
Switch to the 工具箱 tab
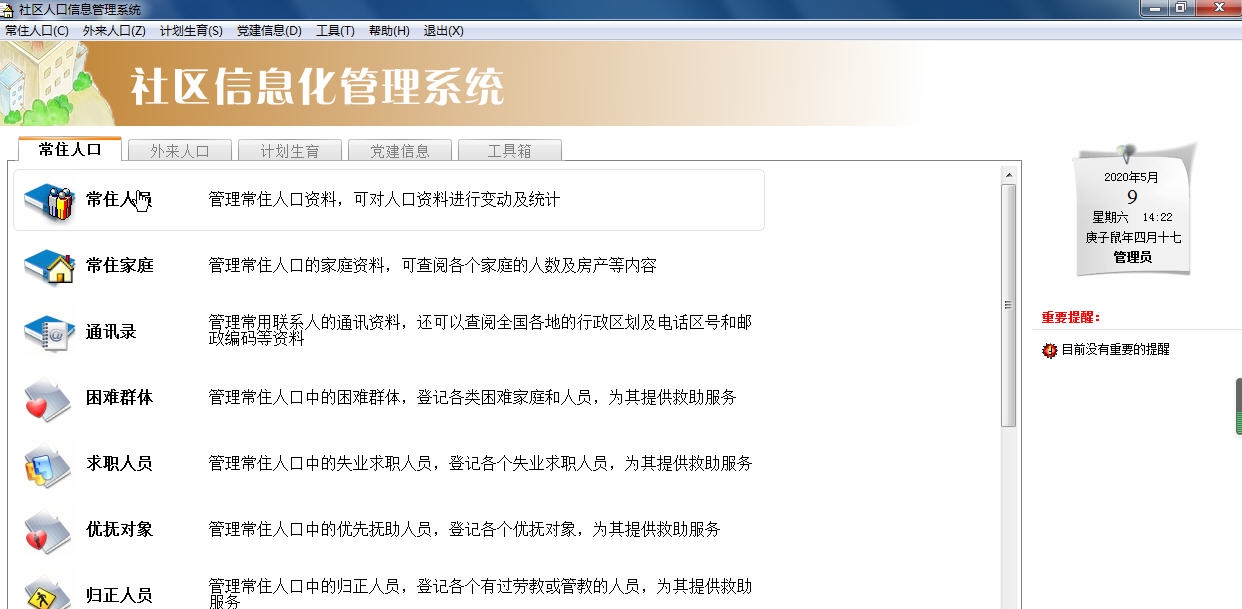(x=510, y=150)
